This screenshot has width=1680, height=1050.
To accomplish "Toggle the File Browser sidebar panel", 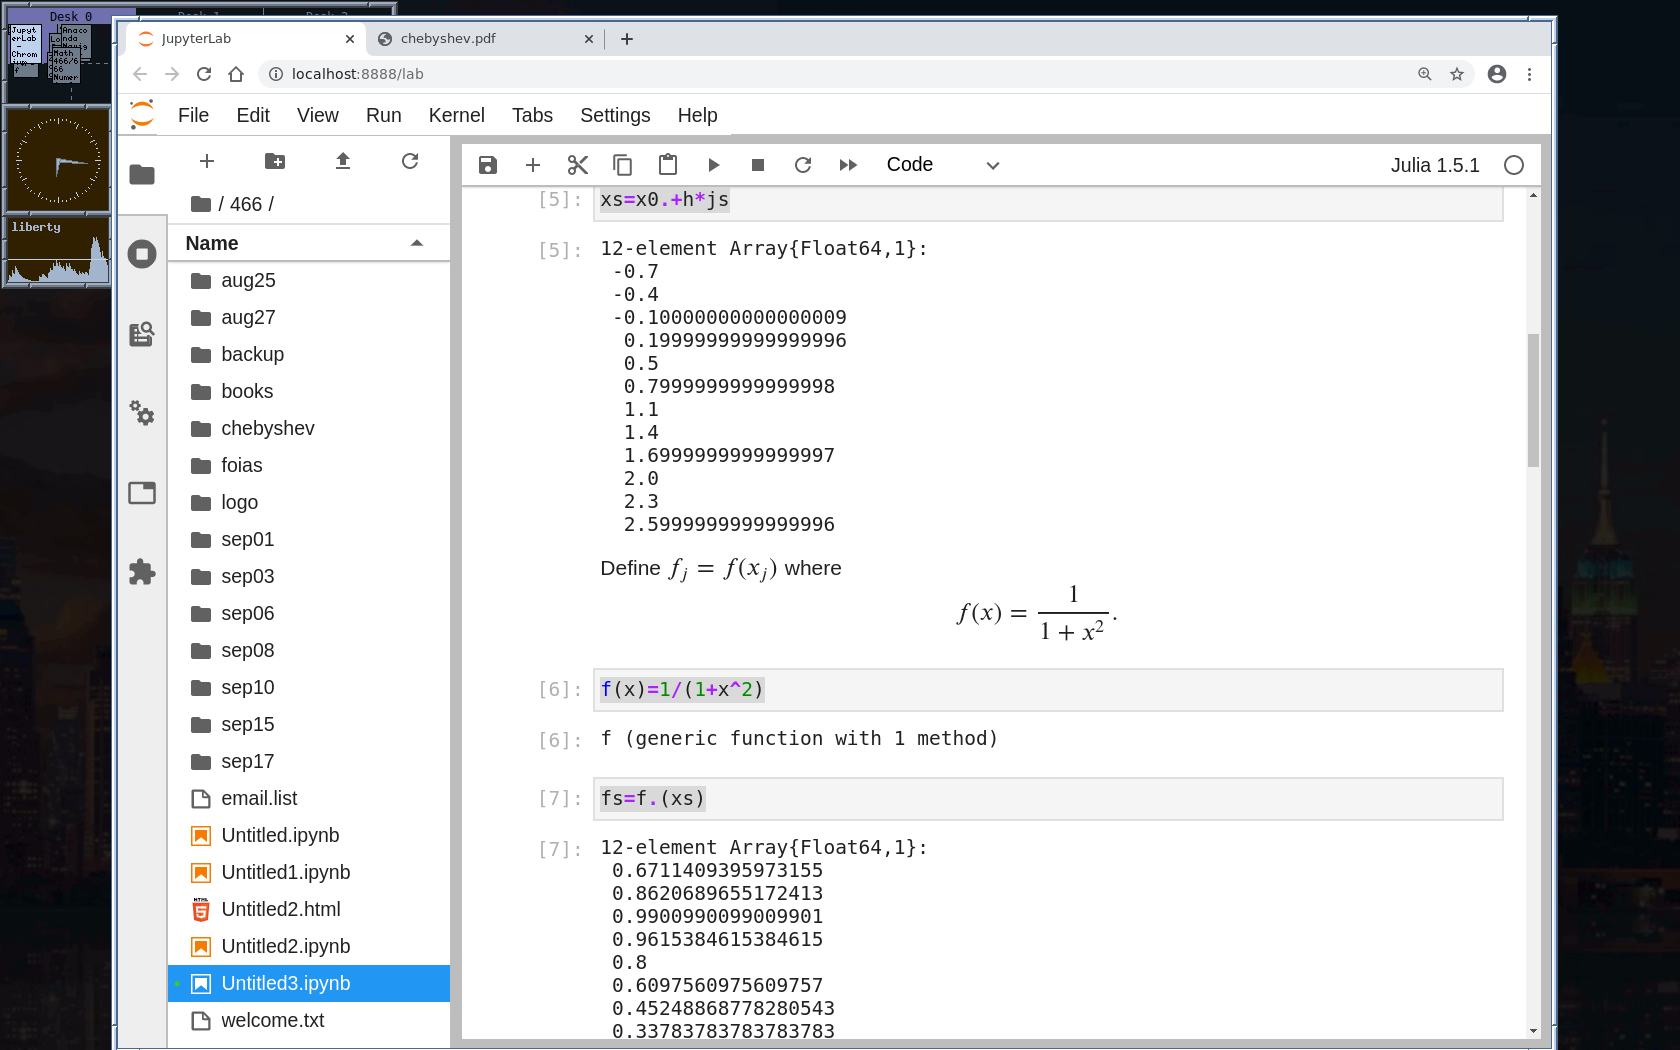I will (142, 175).
